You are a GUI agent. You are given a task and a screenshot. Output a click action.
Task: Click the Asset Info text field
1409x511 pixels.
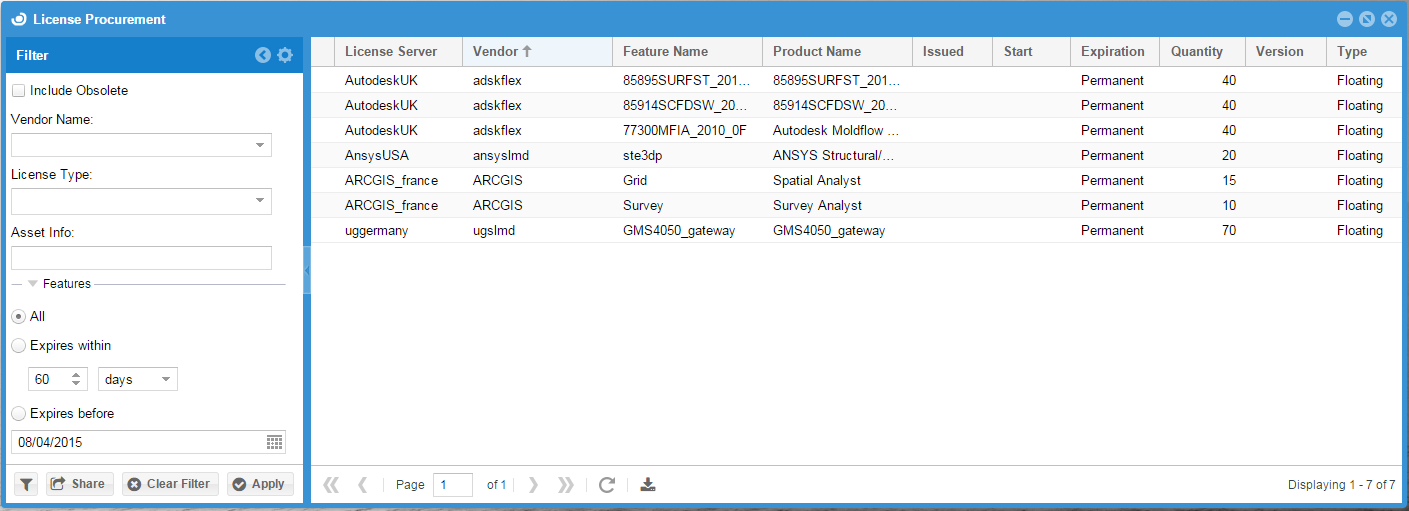click(x=141, y=258)
